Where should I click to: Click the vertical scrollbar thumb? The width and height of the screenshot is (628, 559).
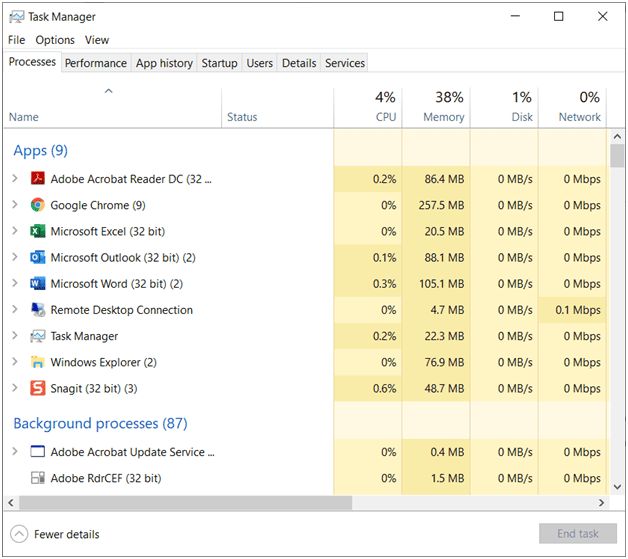pyautogui.click(x=617, y=155)
